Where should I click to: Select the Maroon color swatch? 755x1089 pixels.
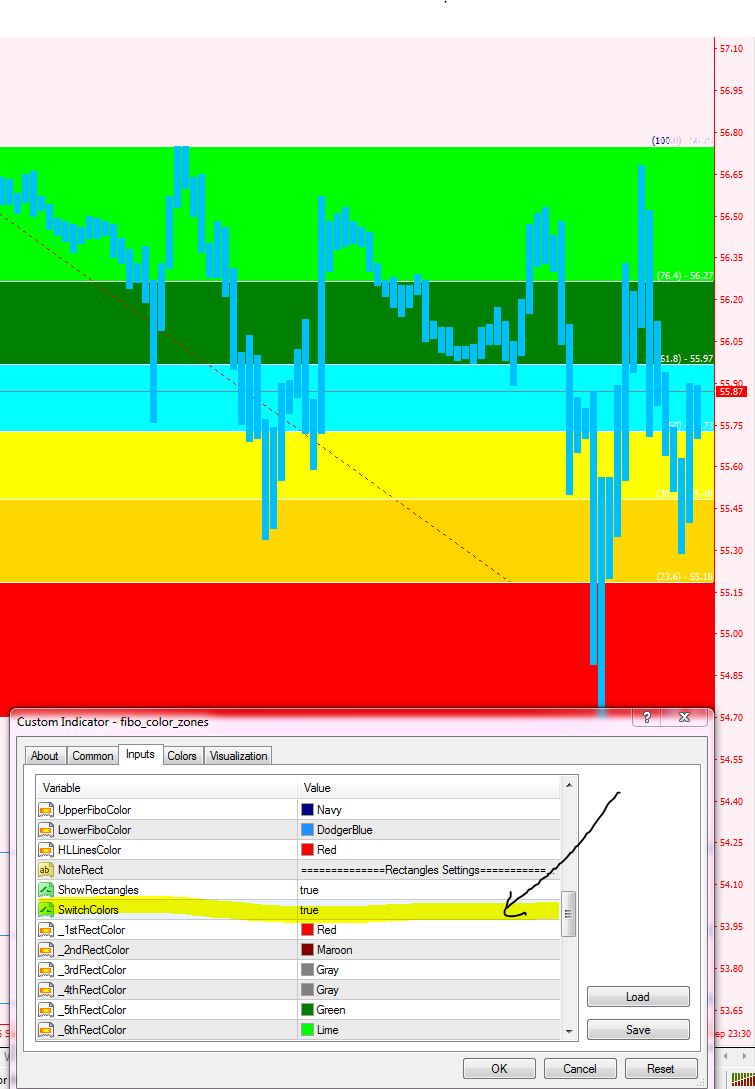[307, 950]
